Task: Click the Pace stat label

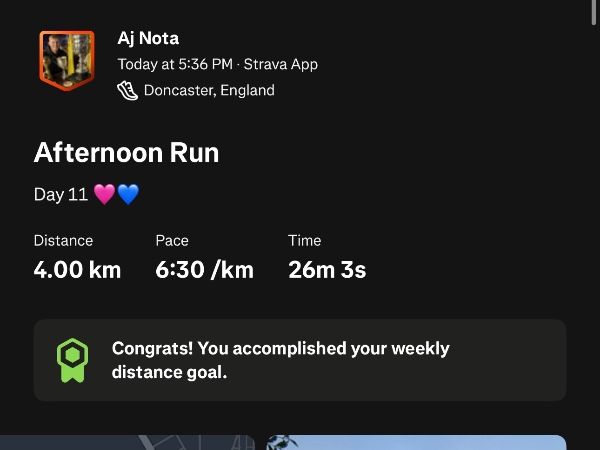Action: (x=172, y=241)
